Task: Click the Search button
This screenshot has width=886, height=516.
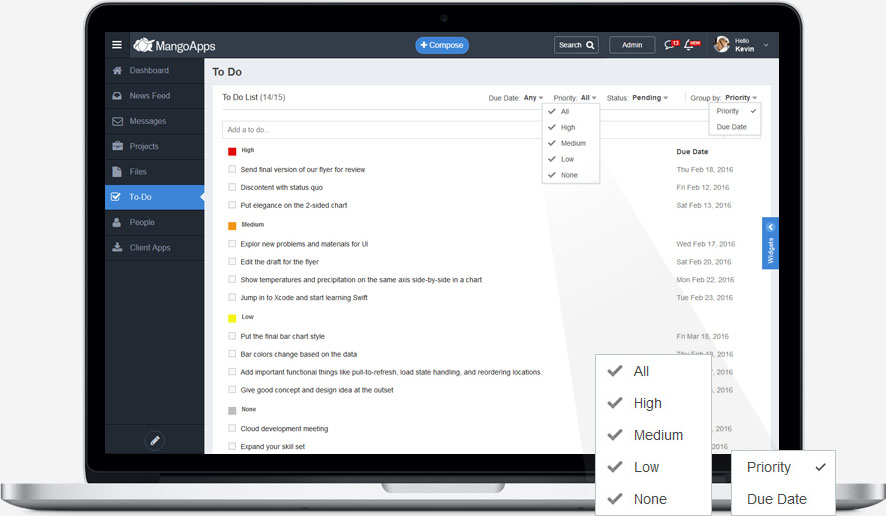Action: [576, 45]
